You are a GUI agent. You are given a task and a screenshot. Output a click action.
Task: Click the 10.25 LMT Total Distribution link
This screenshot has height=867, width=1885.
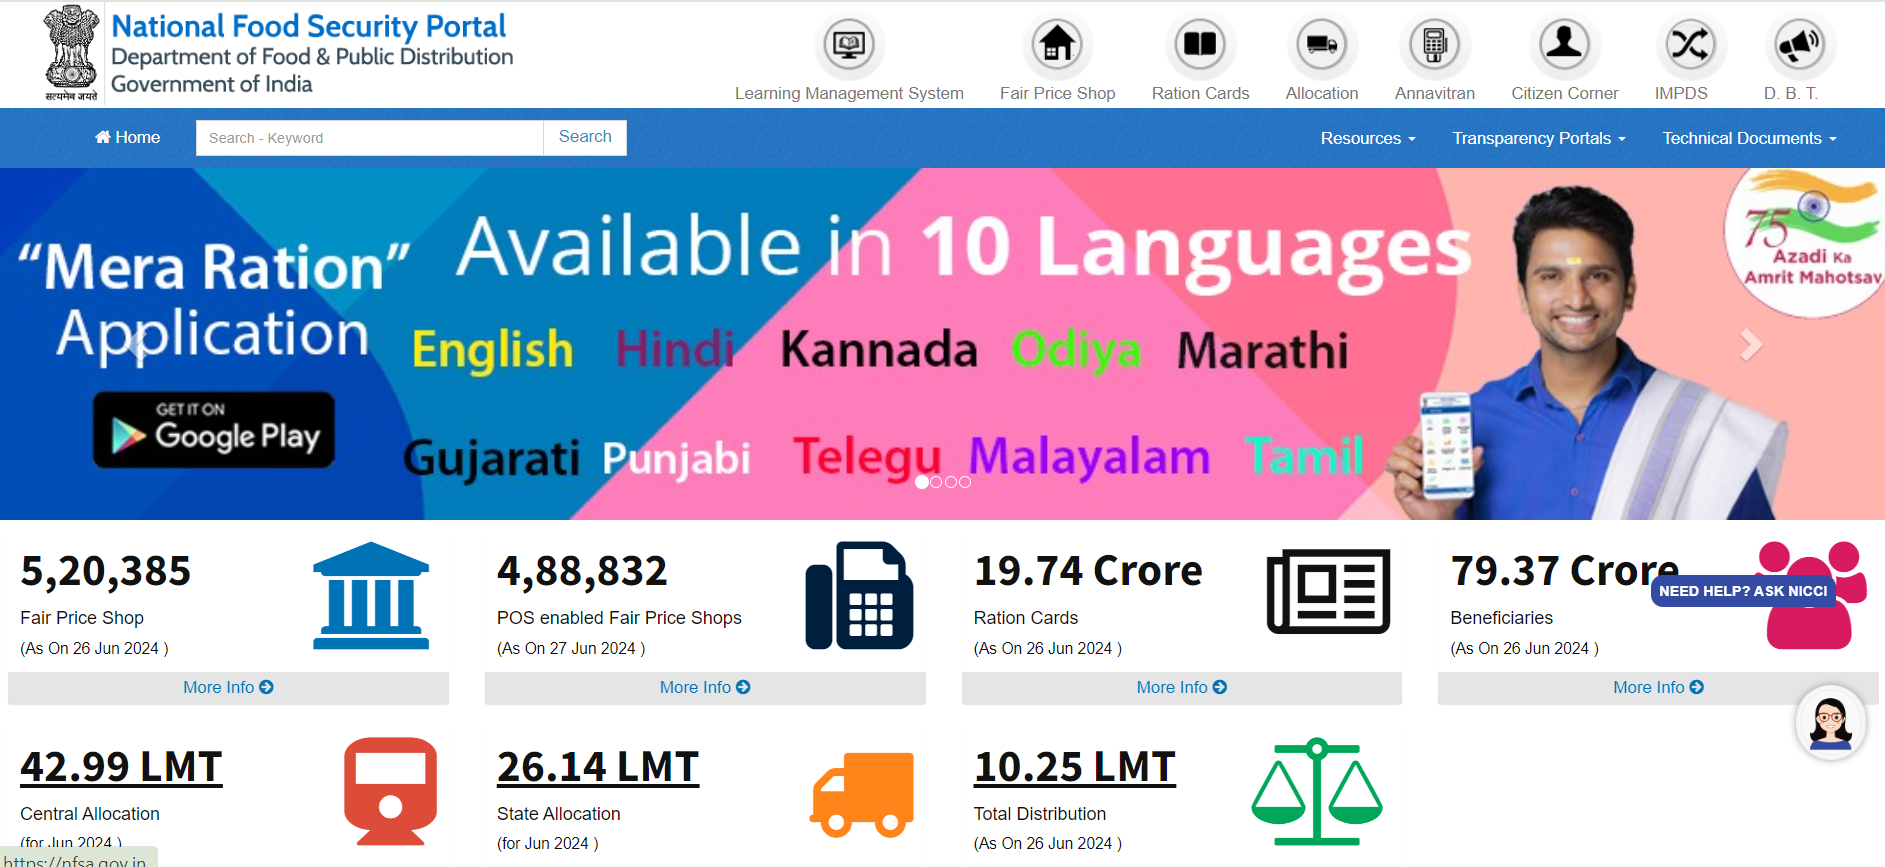[x=1075, y=767]
